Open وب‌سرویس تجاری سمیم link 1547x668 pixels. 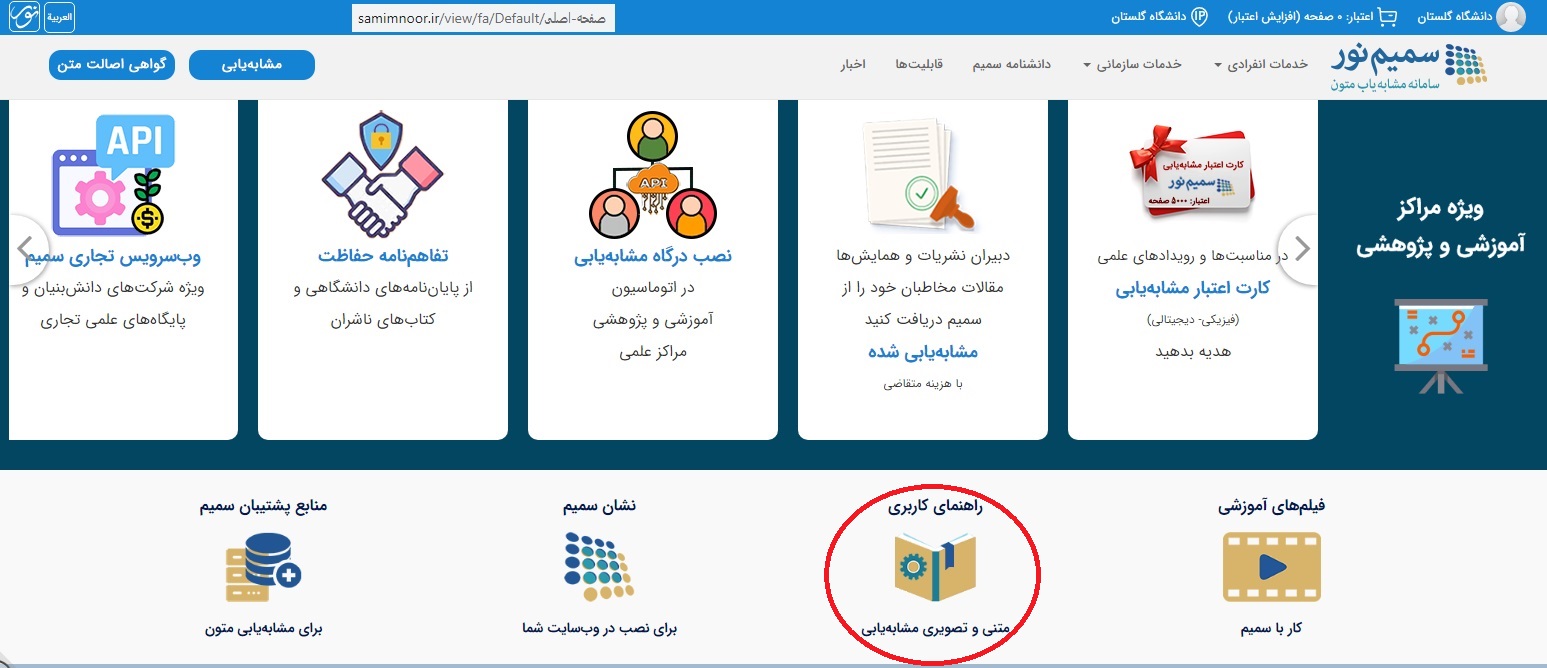pyautogui.click(x=113, y=257)
